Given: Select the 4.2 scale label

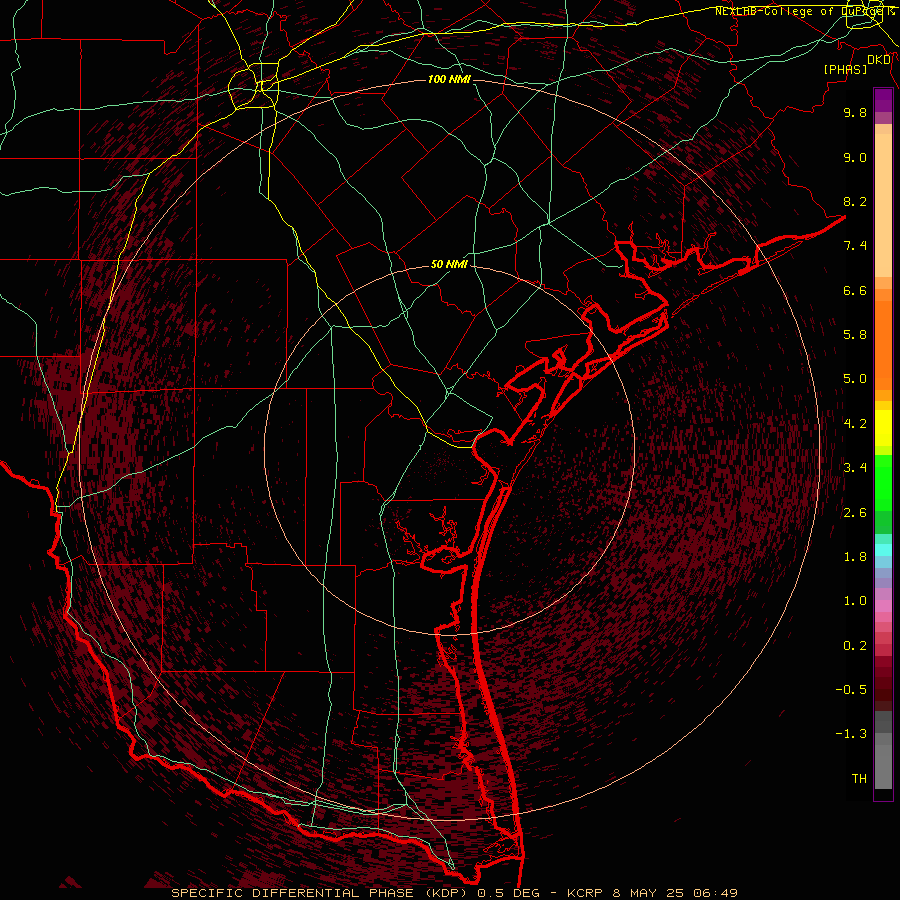Looking at the screenshot, I should 855,424.
